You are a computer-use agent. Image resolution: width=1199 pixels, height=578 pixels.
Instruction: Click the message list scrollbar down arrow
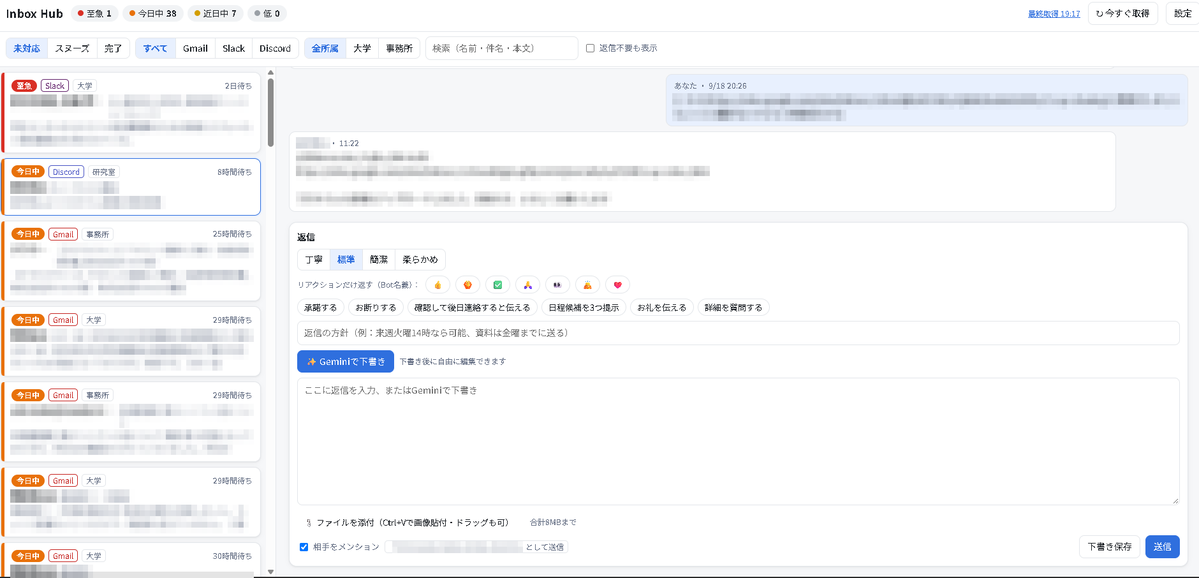(269, 572)
